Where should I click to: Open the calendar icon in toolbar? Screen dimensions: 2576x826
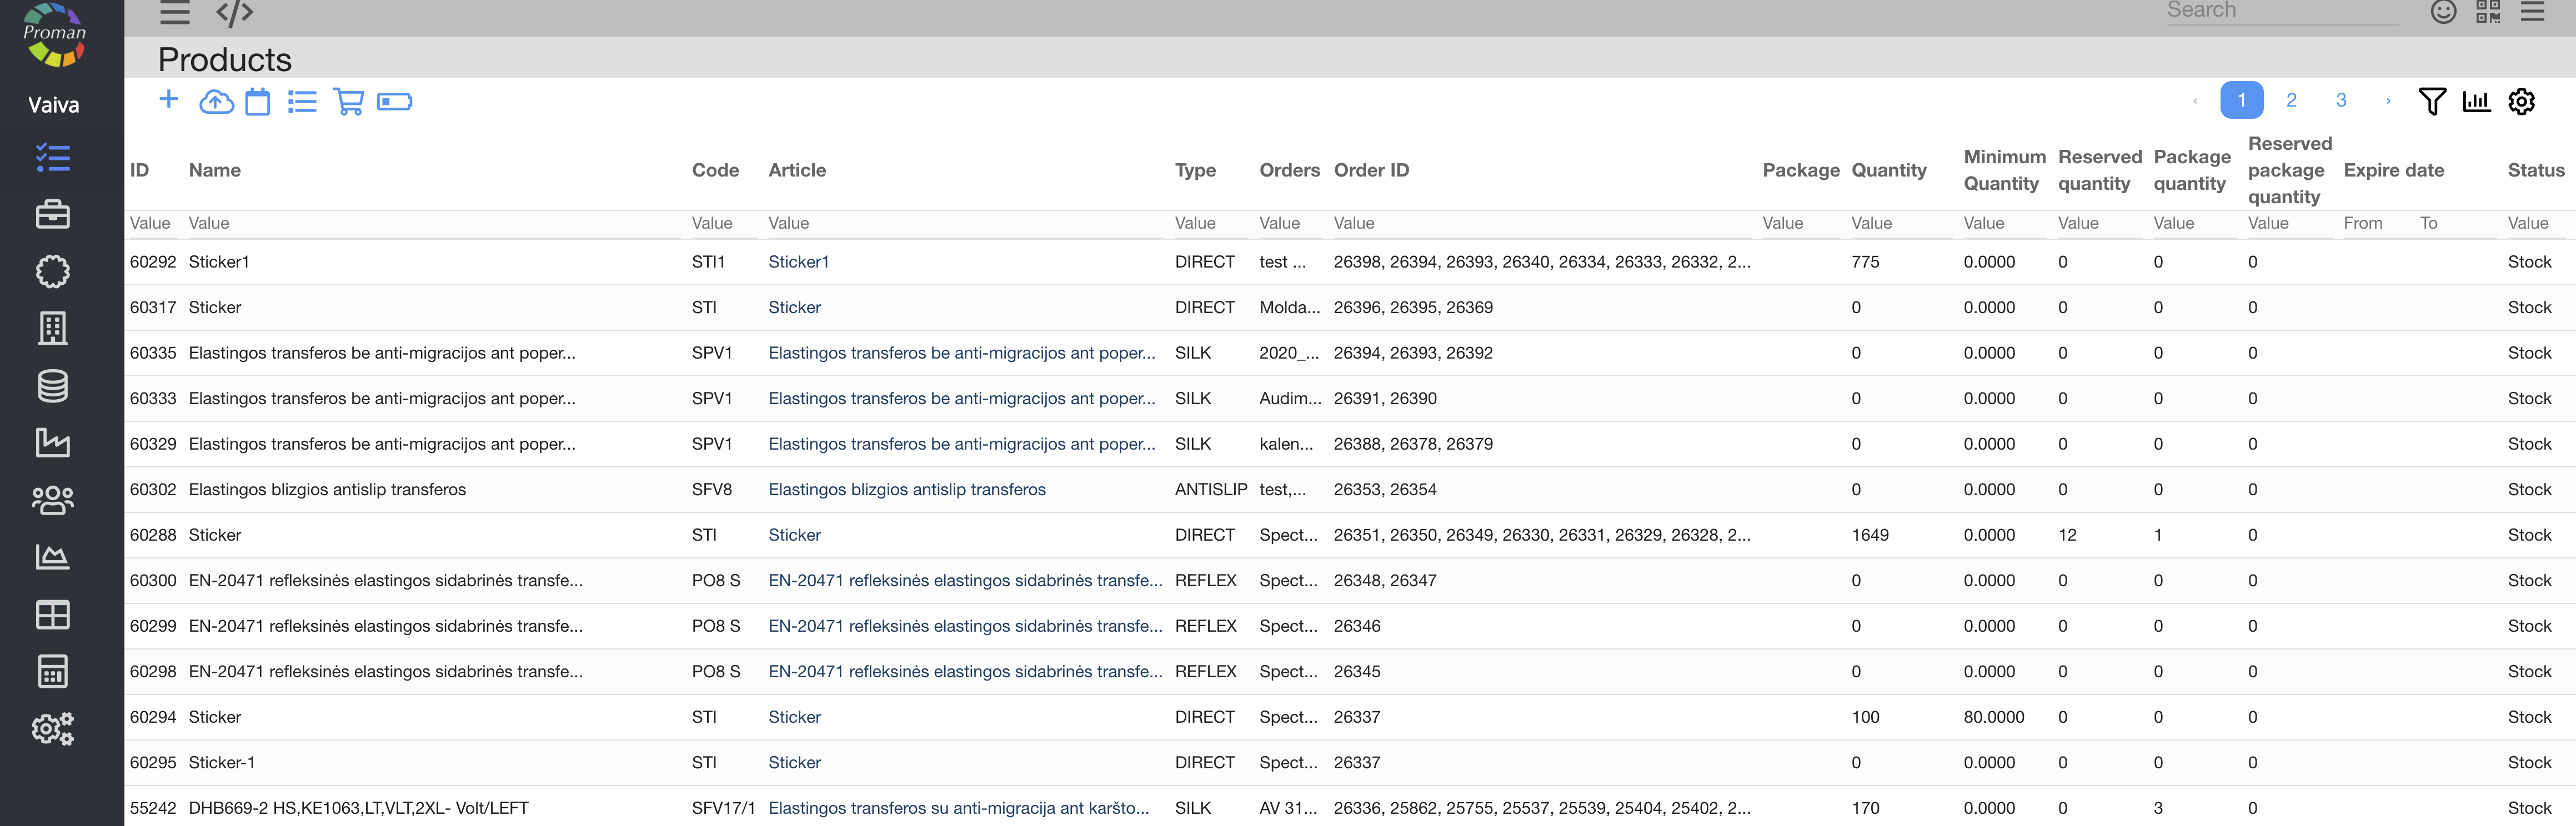(x=258, y=102)
